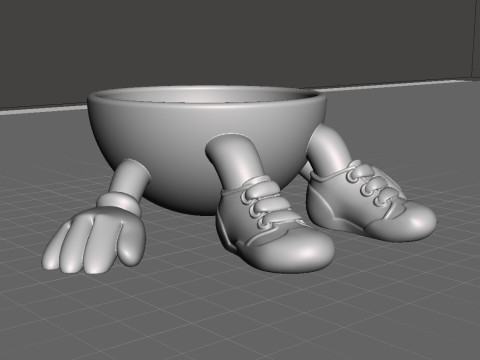The width and height of the screenshot is (480, 360).
Task: Select the front sneaker with laces
Action: [x=274, y=224]
